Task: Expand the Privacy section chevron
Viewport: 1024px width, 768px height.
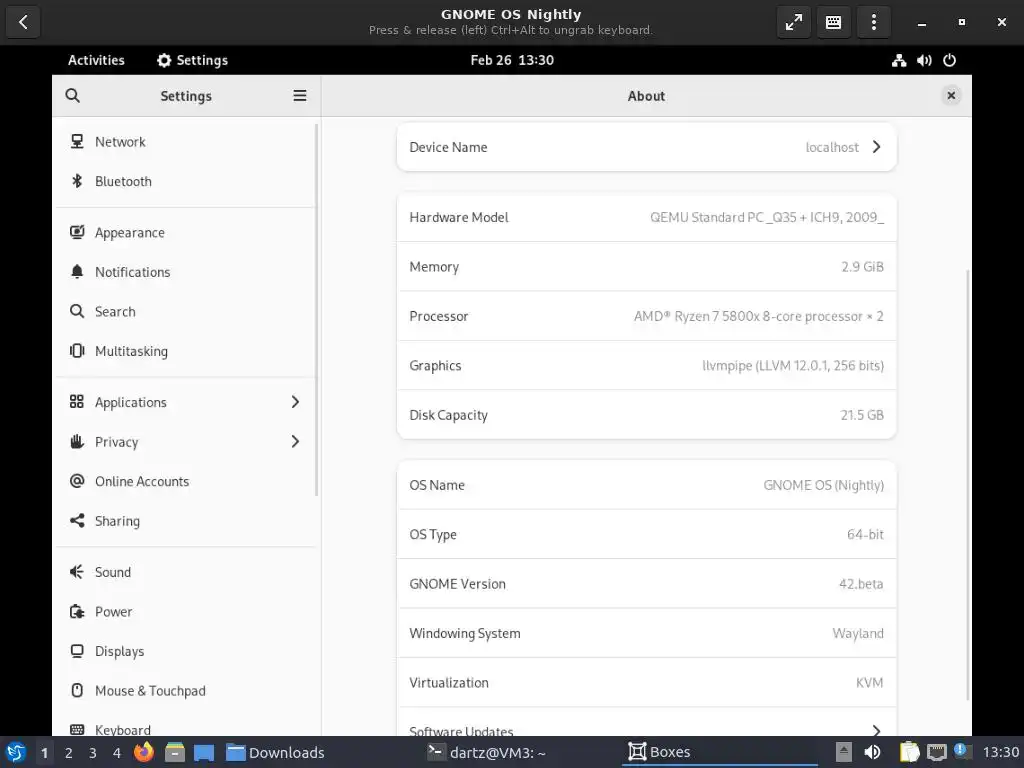Action: tap(295, 441)
